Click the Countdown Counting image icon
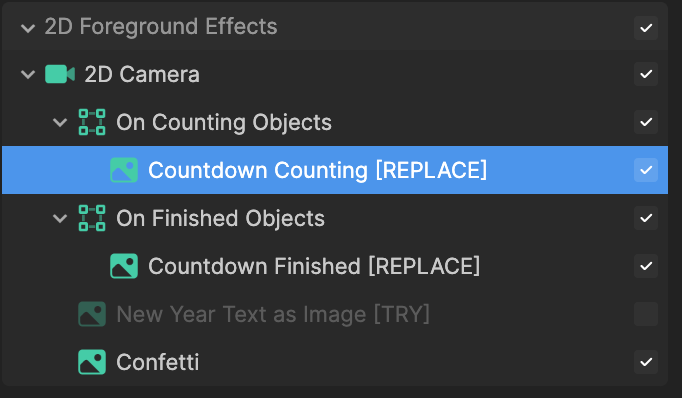Image resolution: width=682 pixels, height=398 pixels. pos(124,170)
